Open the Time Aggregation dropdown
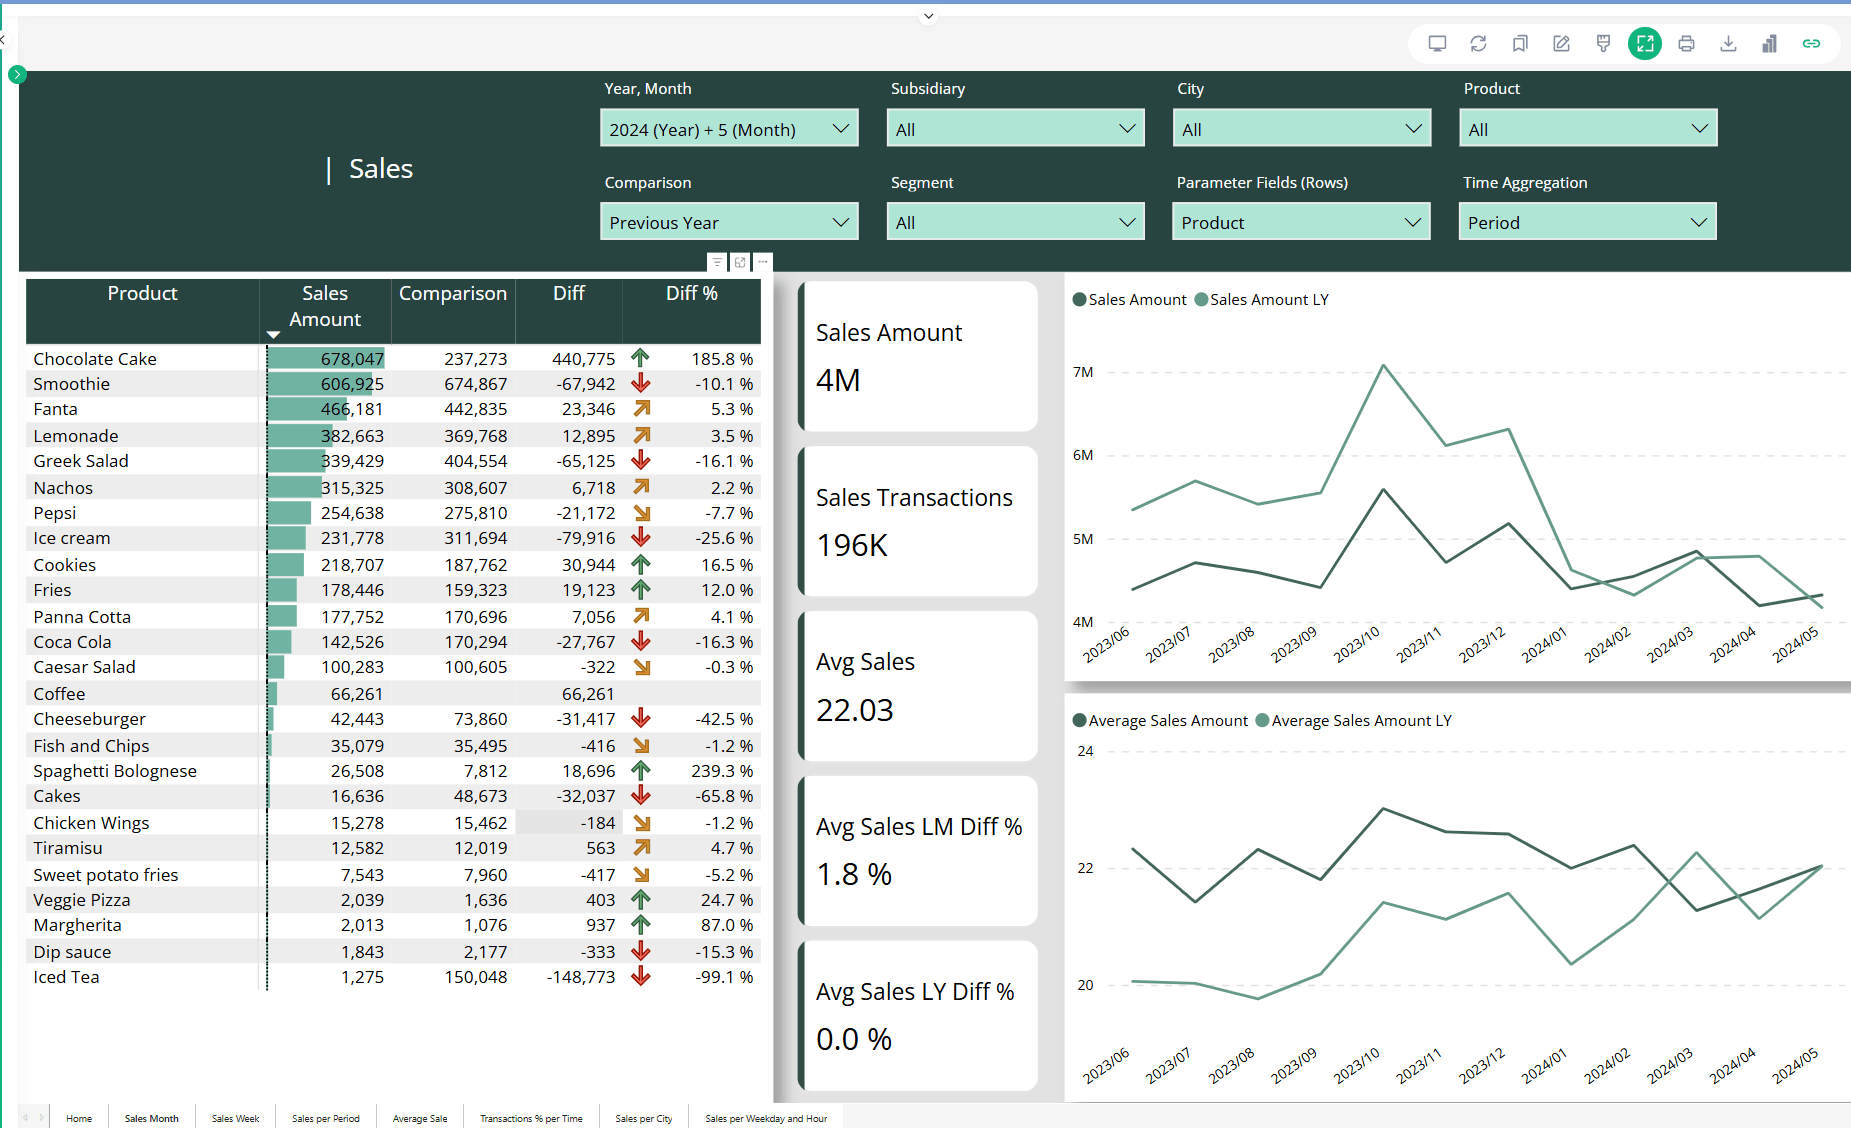 point(1587,222)
